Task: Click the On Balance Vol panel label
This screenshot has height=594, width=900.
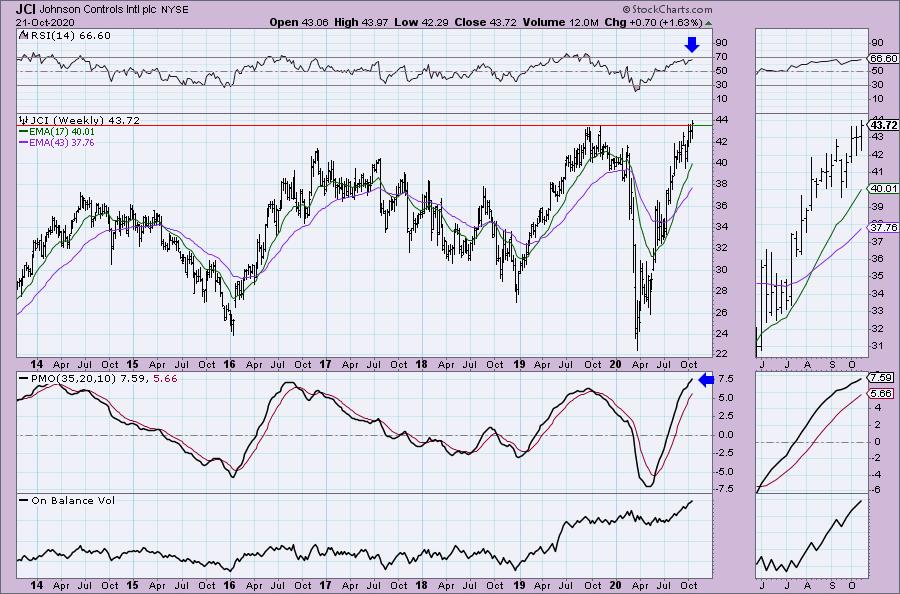Action: [73, 500]
